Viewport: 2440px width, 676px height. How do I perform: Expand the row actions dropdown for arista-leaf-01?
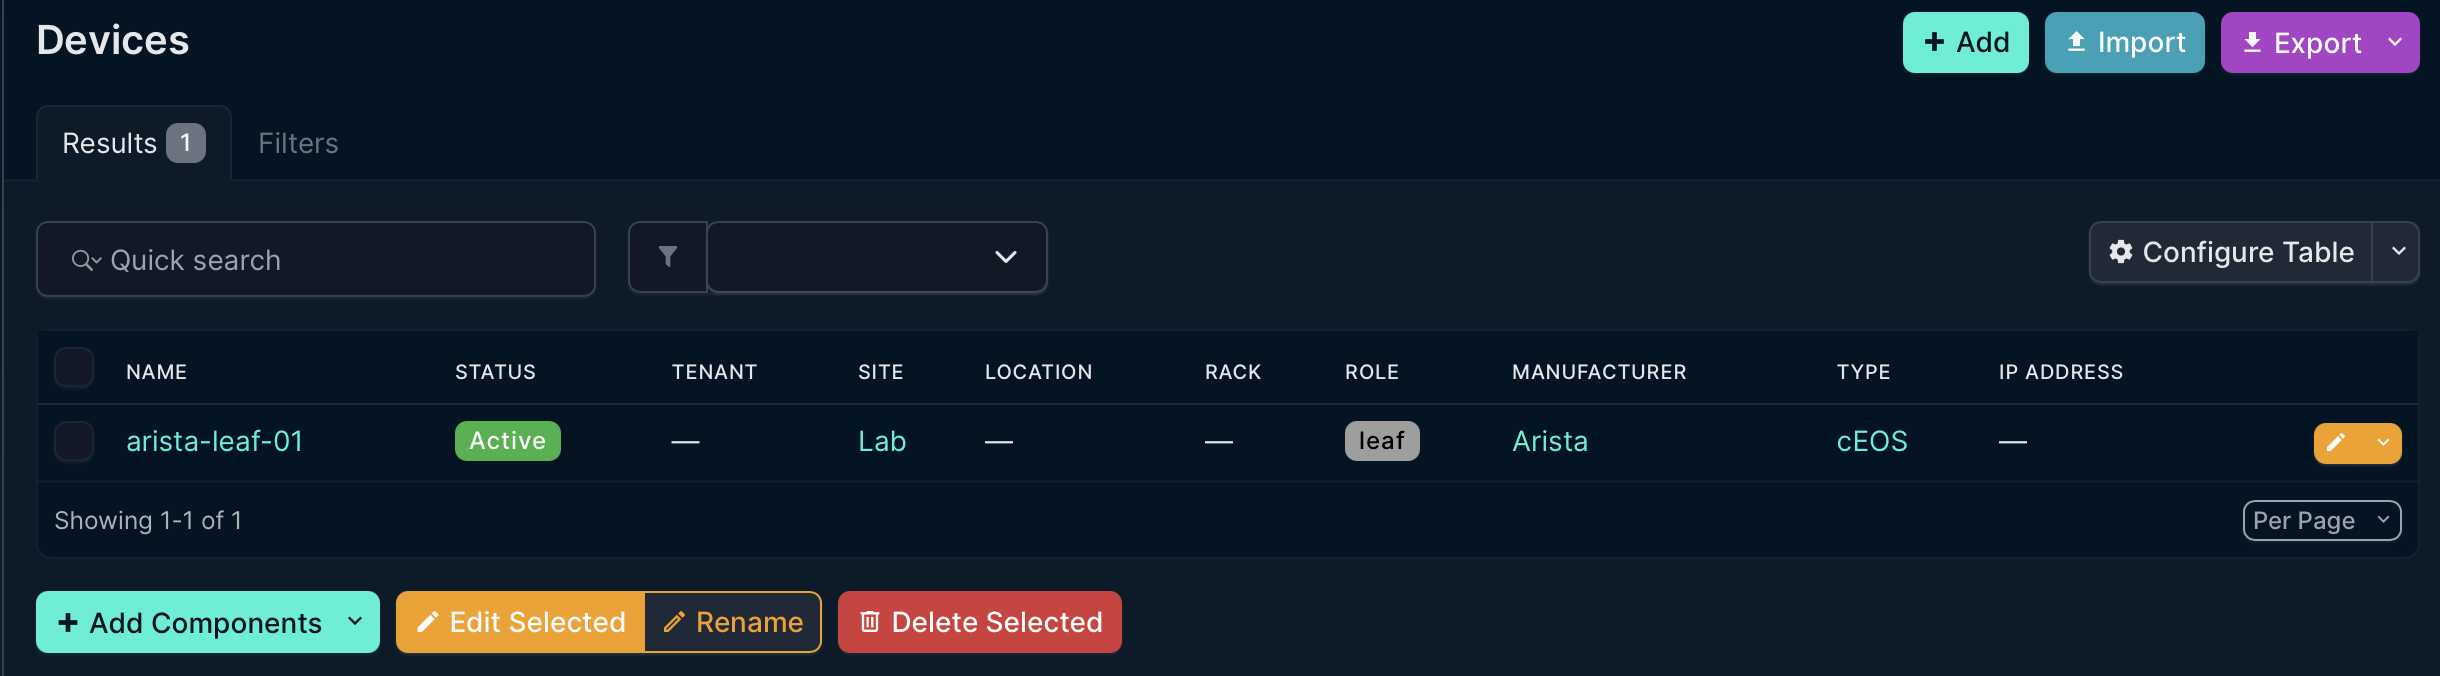coord(2383,443)
